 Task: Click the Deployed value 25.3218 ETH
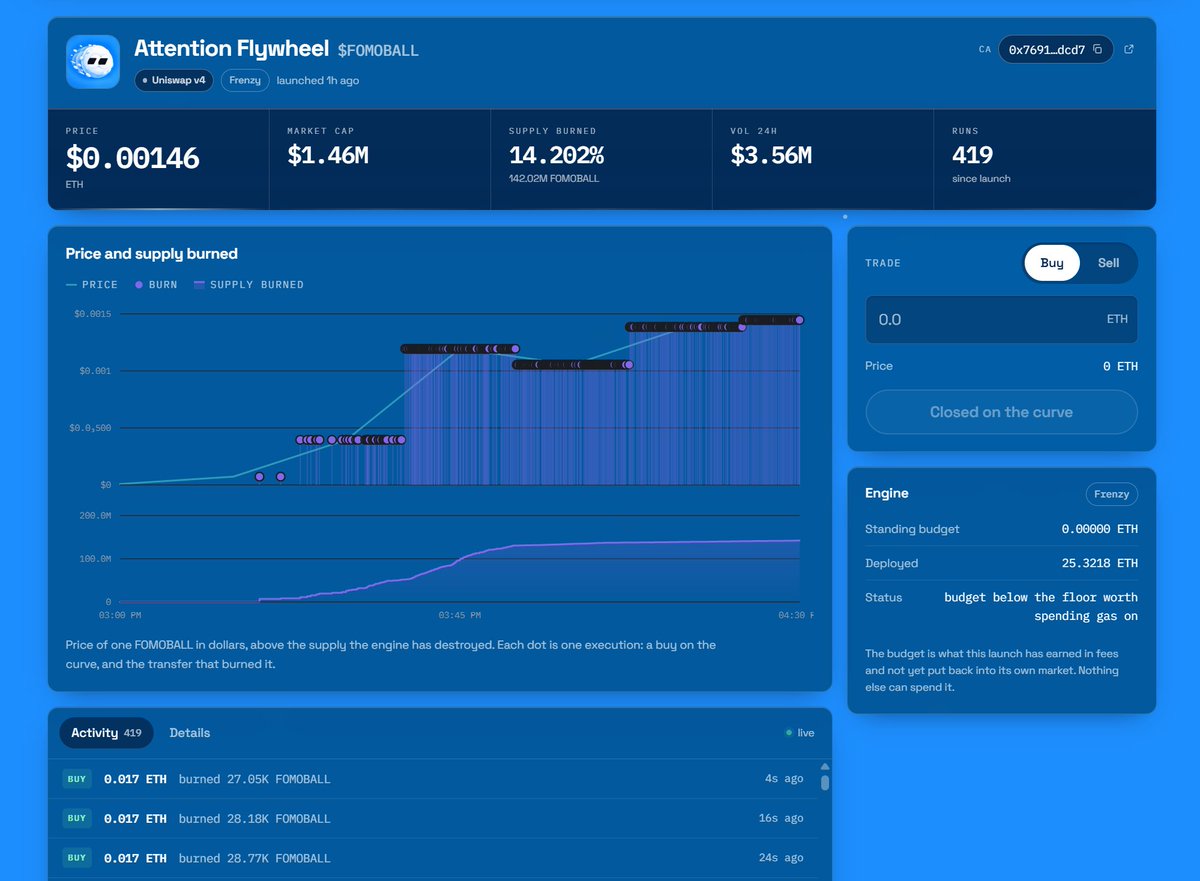[1100, 563]
